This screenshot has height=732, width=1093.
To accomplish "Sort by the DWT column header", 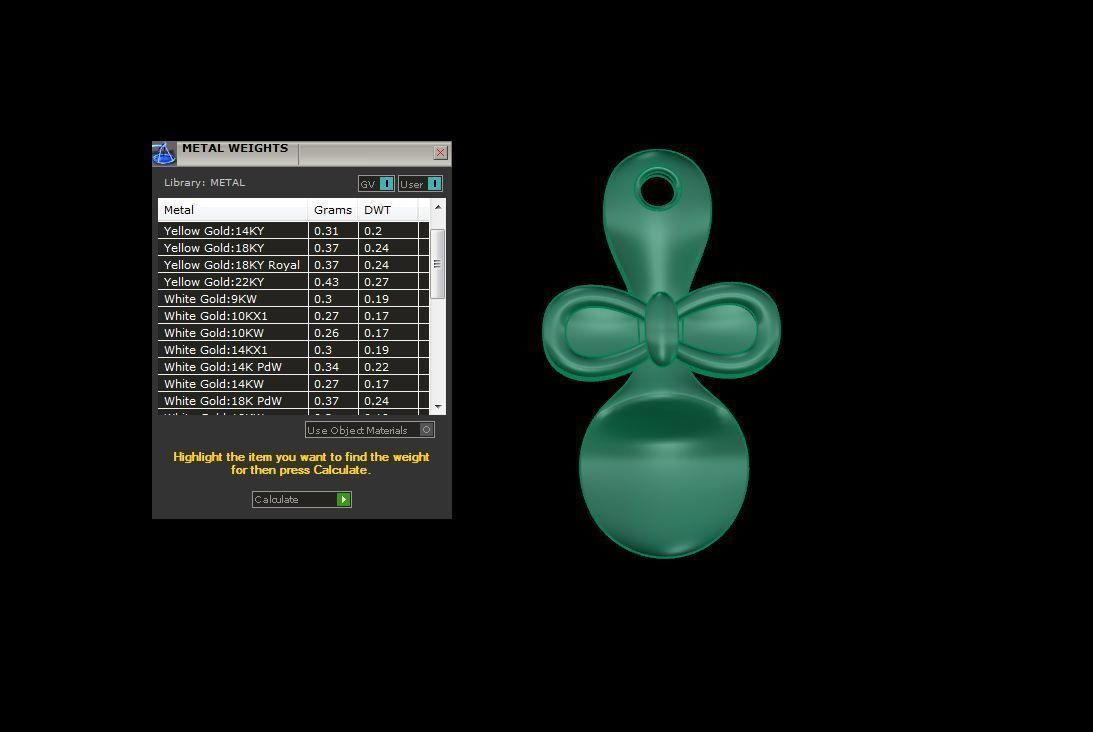I will [x=388, y=210].
